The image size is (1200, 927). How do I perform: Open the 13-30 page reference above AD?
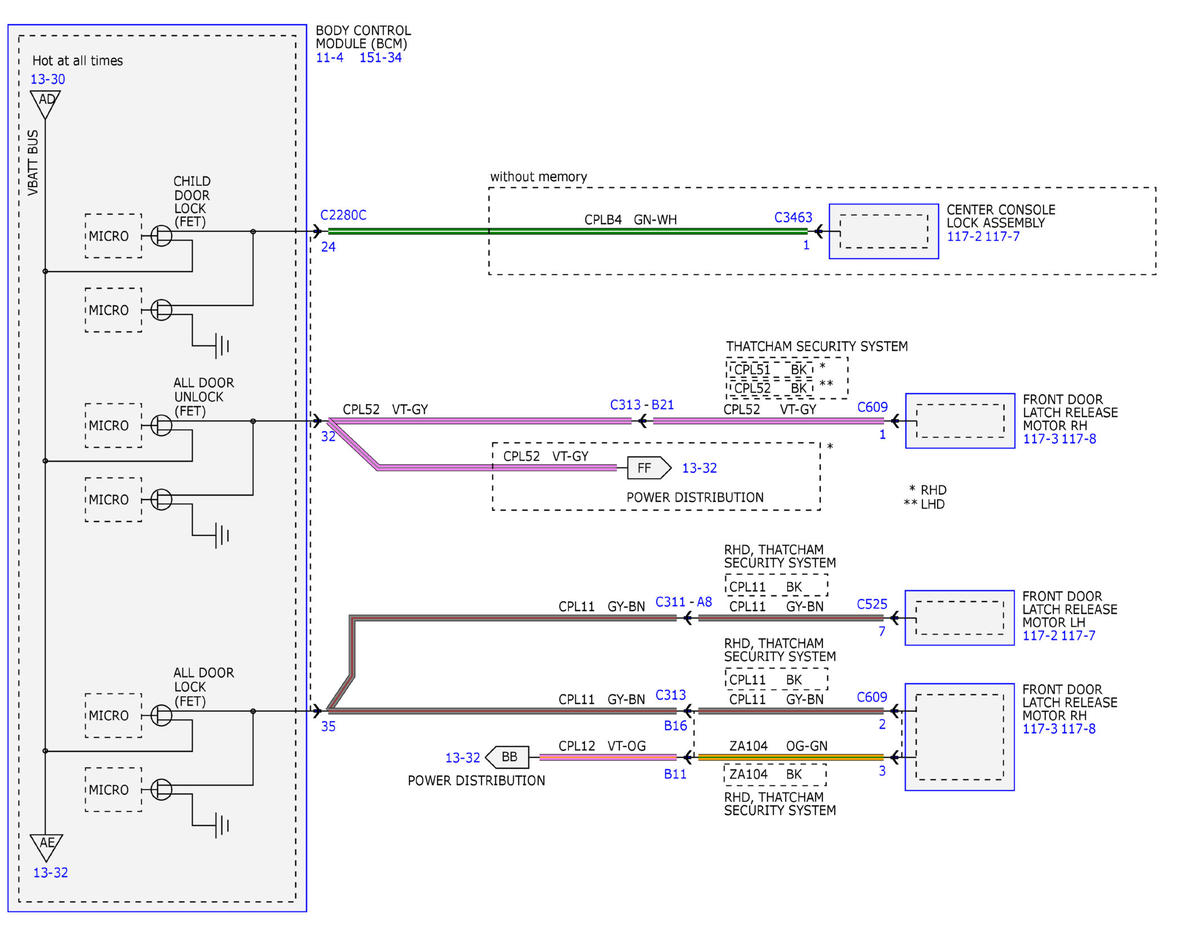[48, 78]
